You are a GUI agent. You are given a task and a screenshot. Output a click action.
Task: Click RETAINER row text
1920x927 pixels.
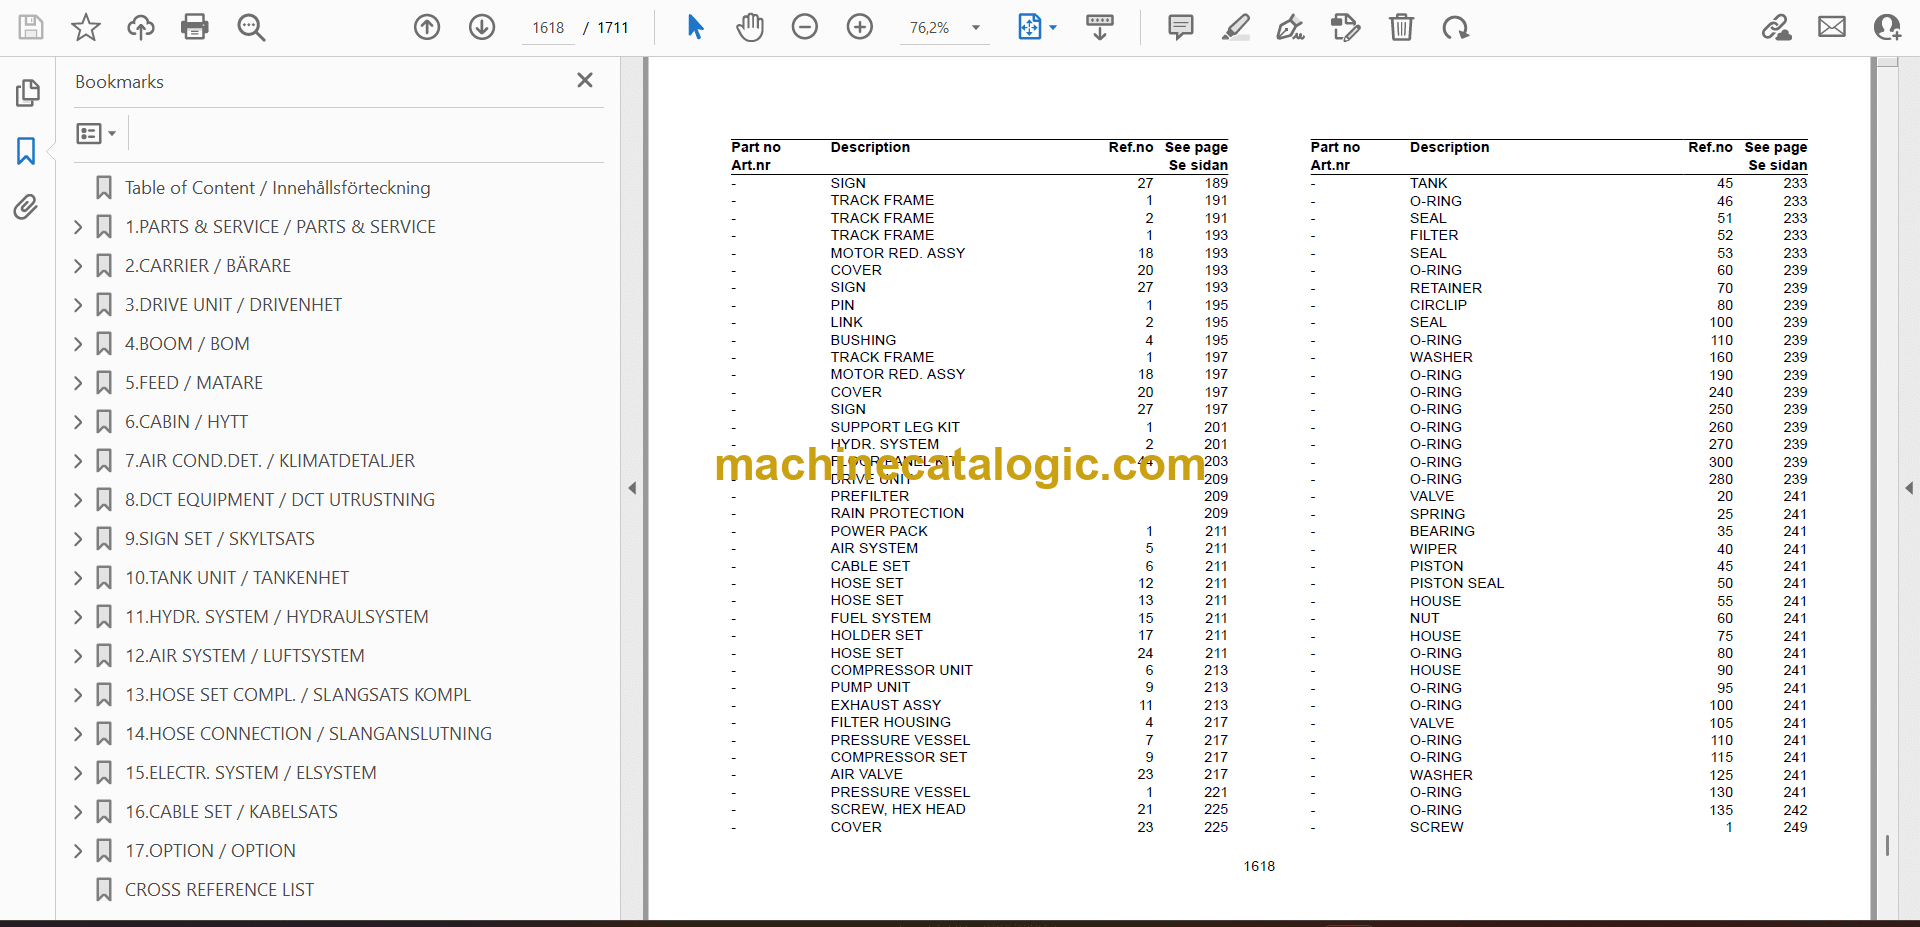pyautogui.click(x=1446, y=288)
